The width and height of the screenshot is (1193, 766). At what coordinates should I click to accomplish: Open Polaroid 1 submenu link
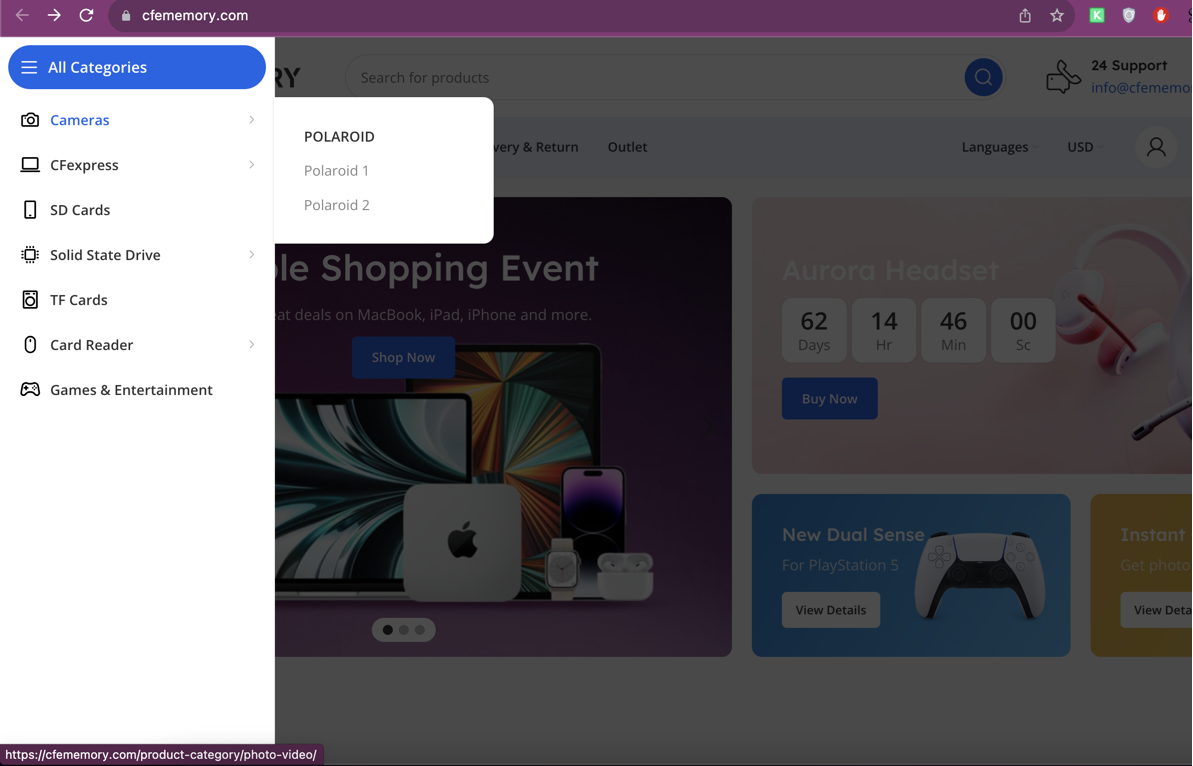coord(336,170)
